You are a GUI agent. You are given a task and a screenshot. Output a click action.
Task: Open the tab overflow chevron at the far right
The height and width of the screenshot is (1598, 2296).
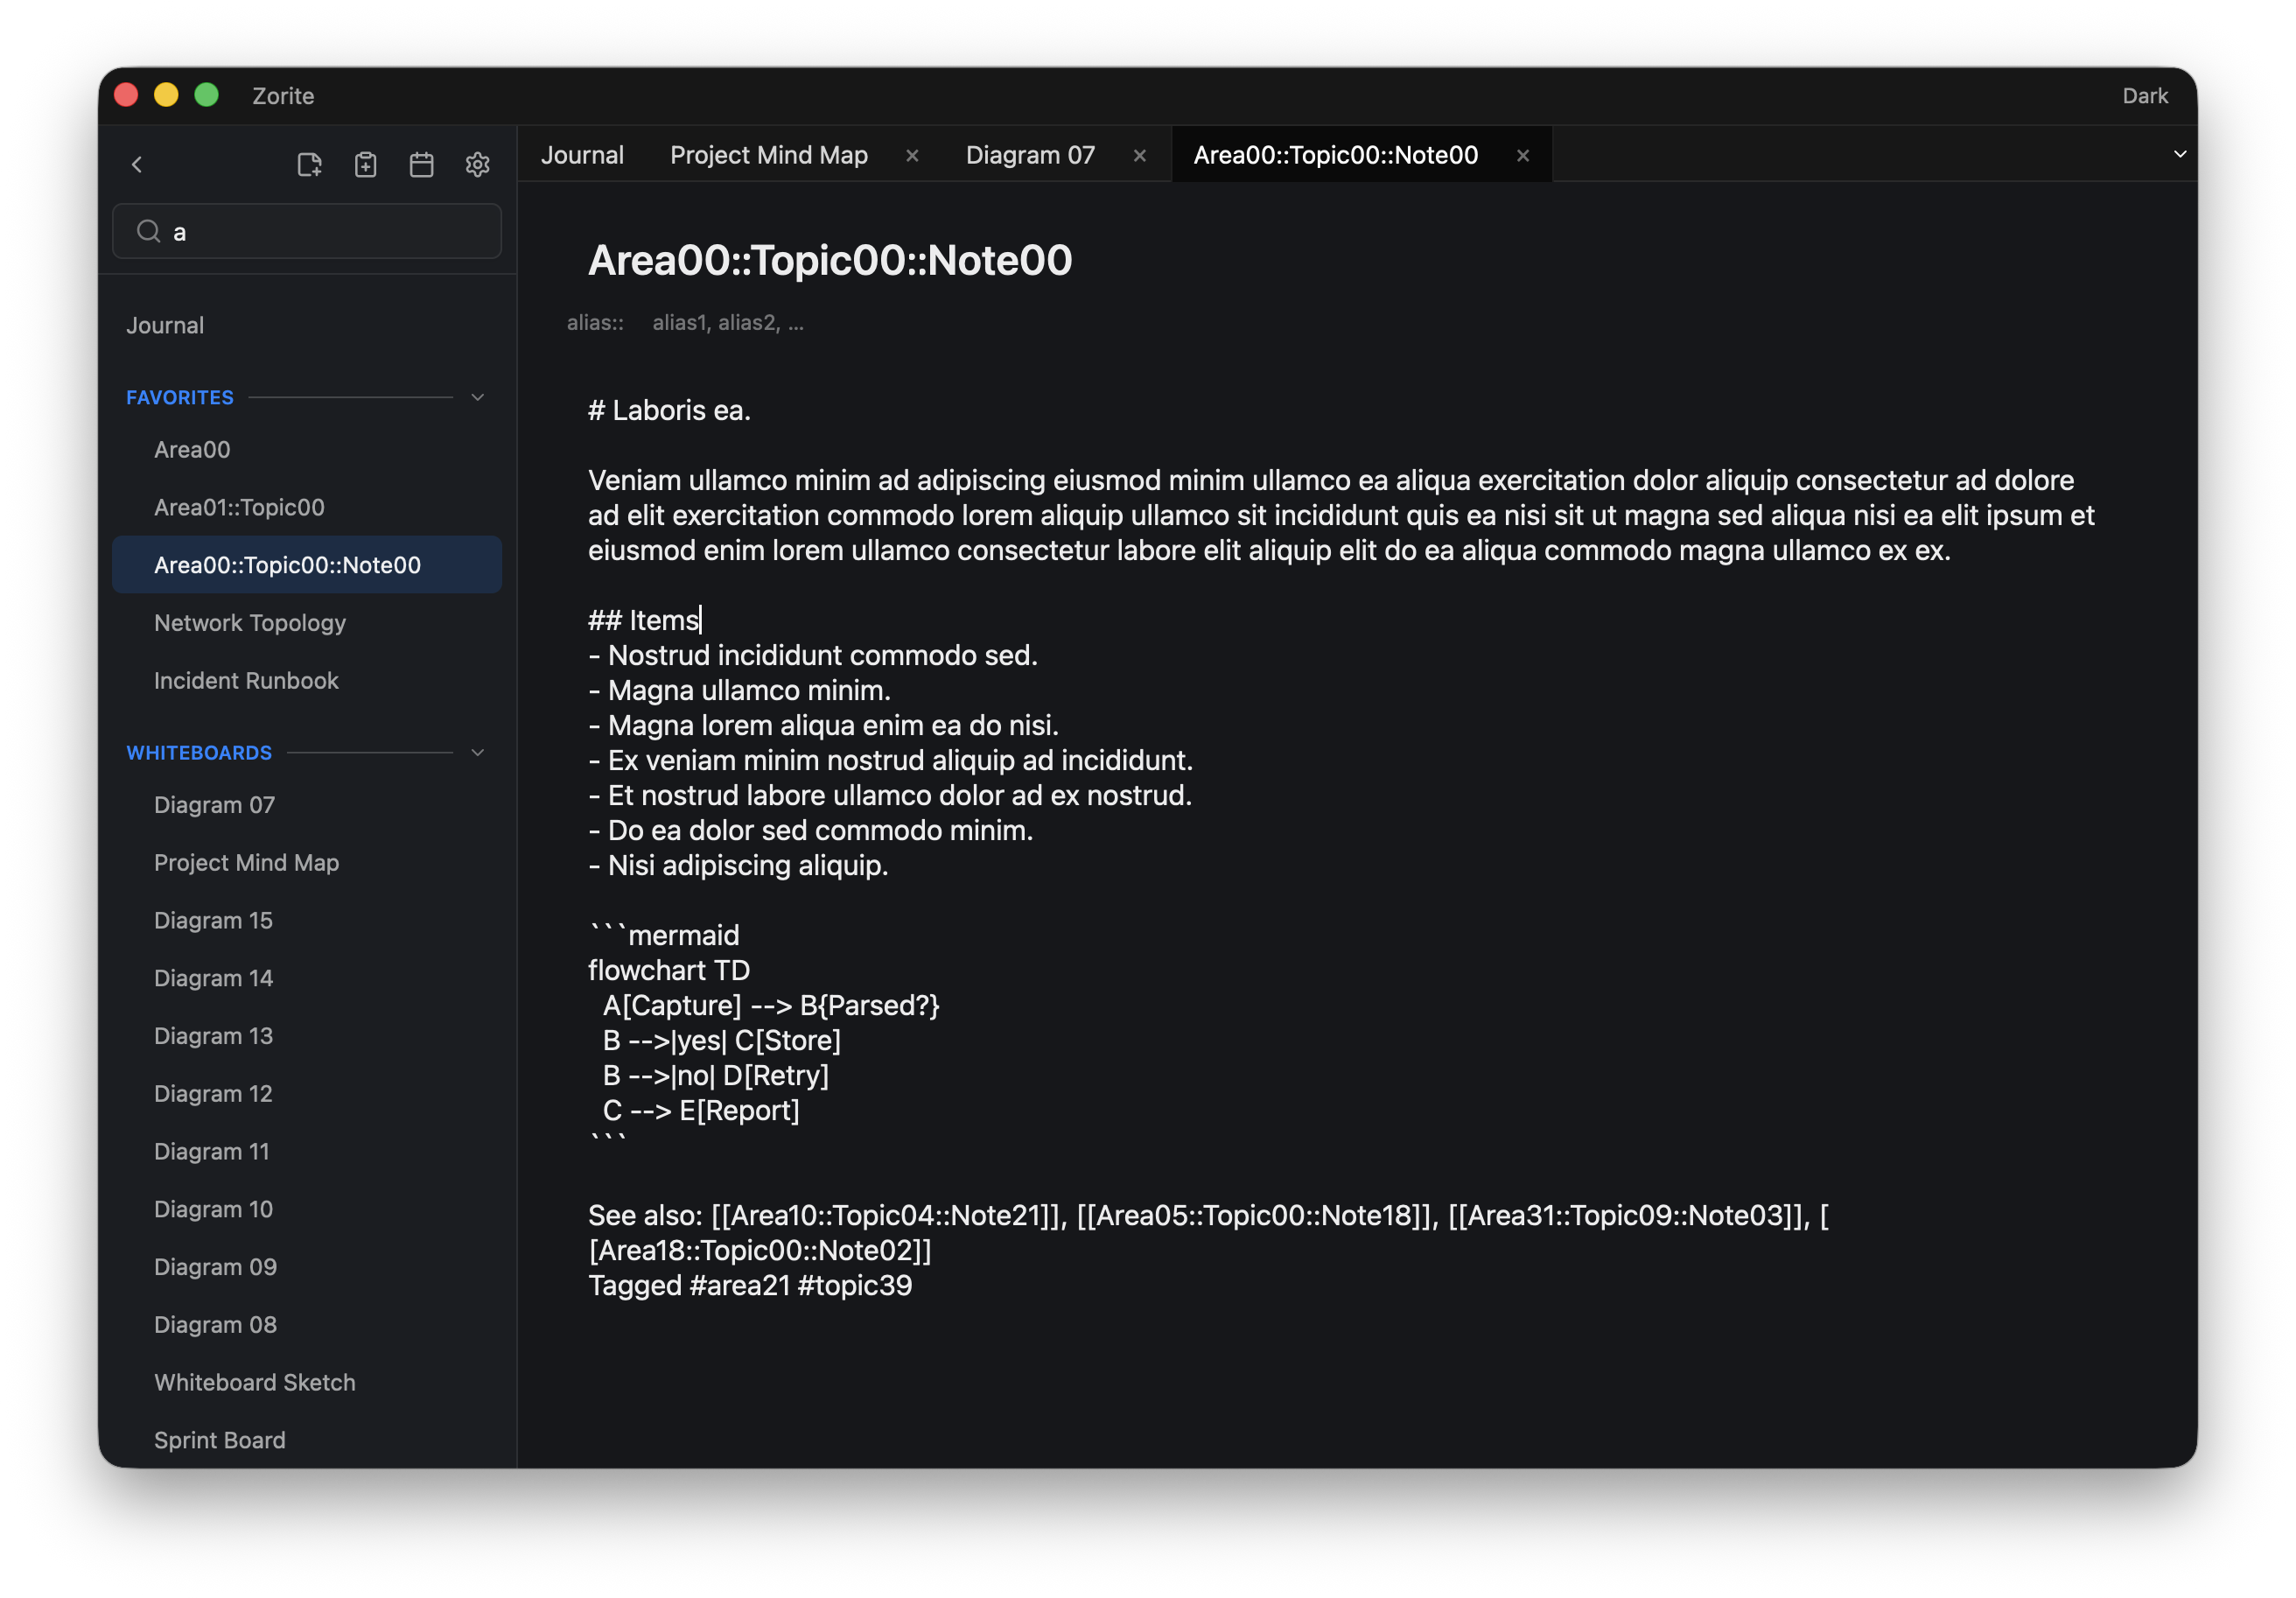point(2179,154)
